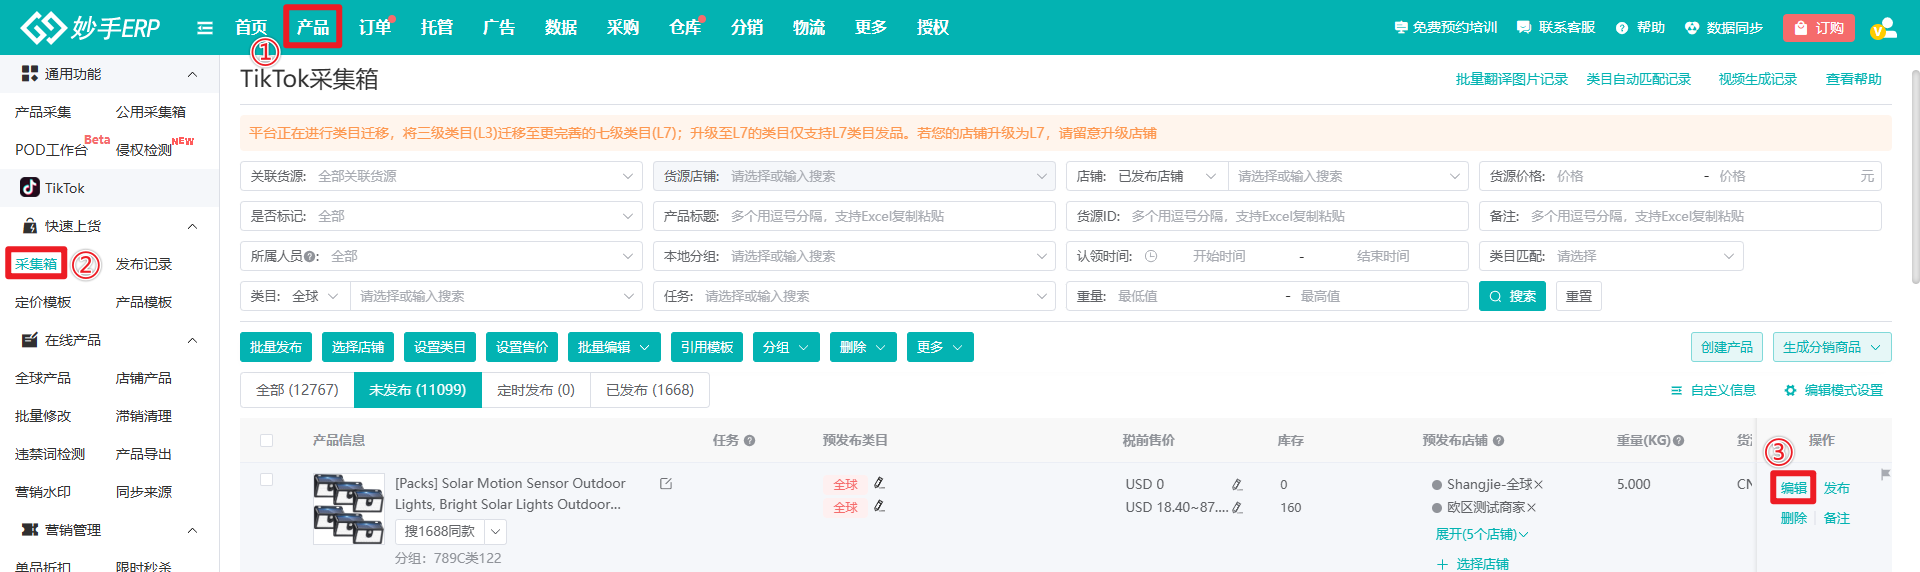Click the 搜索 search button
The image size is (1920, 572).
(1512, 296)
